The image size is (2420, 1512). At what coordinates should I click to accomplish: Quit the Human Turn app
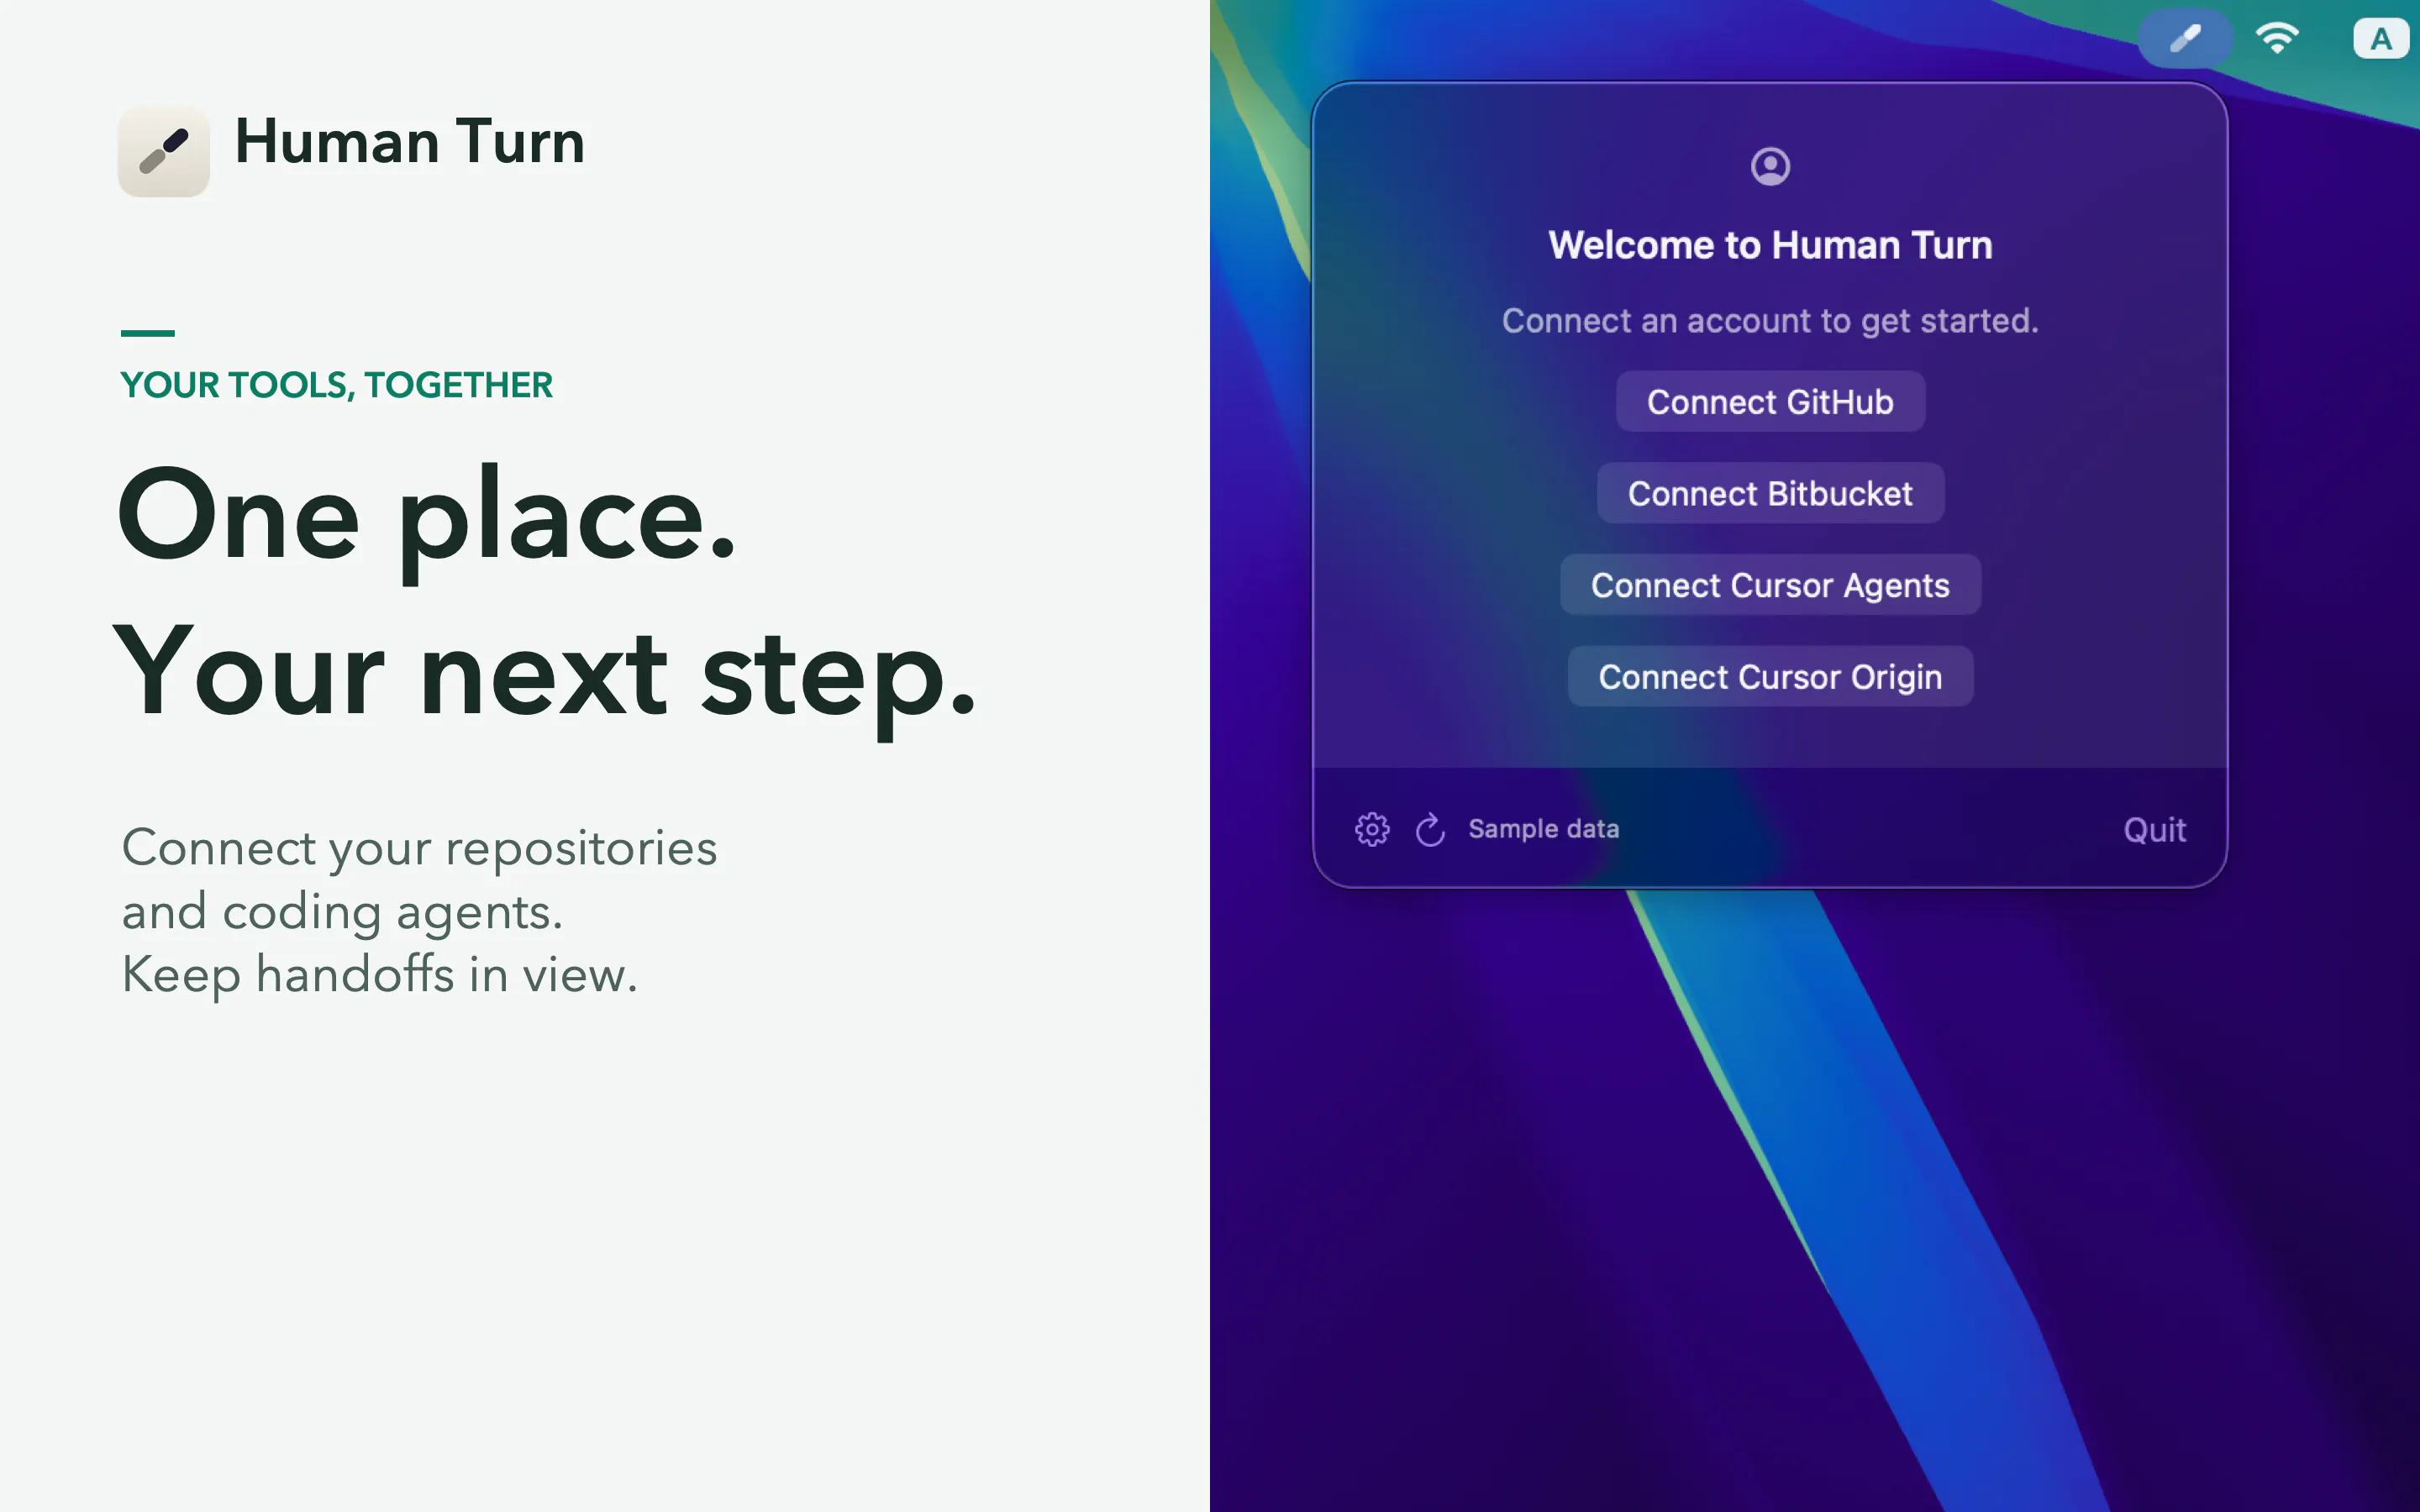pos(2154,830)
